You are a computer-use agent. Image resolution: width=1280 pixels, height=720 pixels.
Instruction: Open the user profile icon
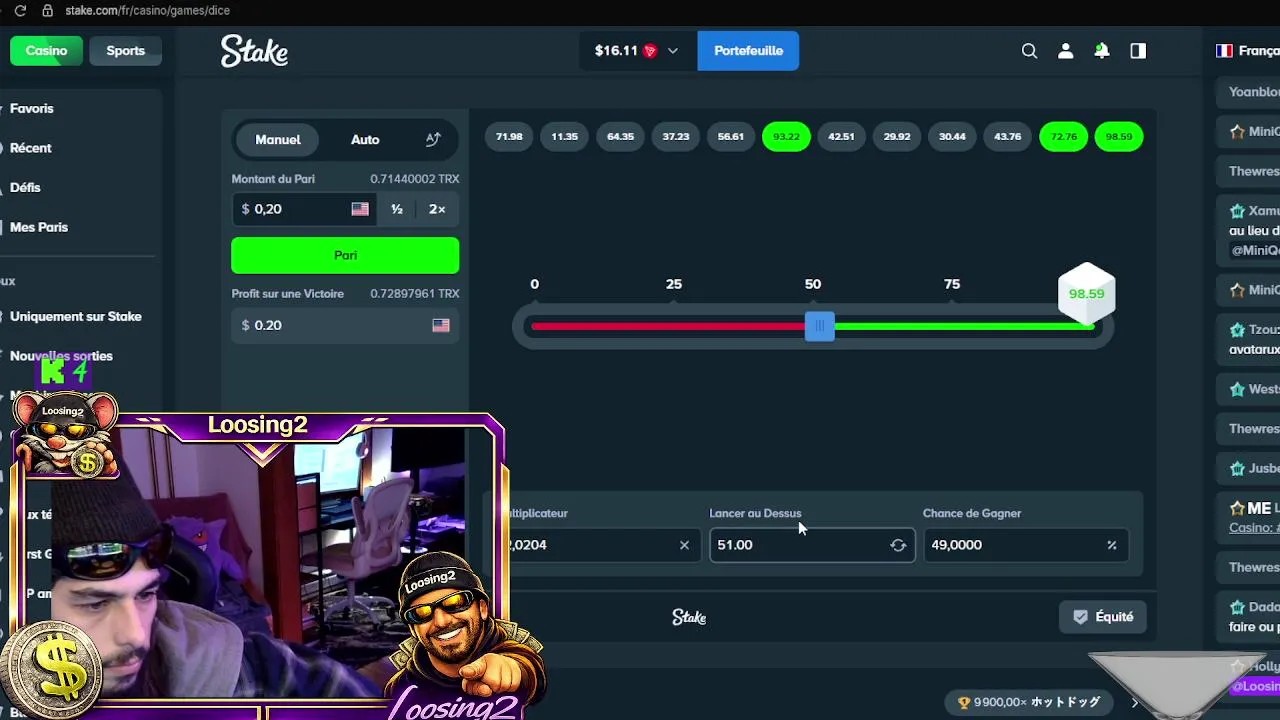1065,51
